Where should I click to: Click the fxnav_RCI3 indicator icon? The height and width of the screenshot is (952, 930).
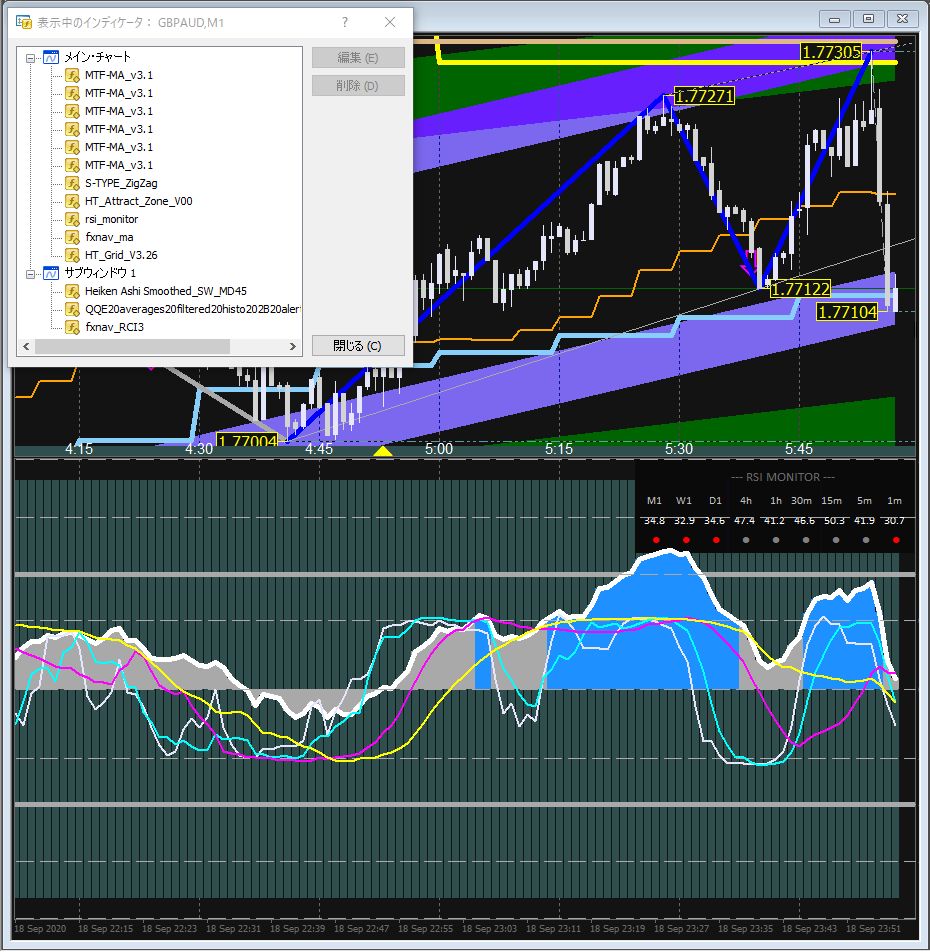[72, 327]
